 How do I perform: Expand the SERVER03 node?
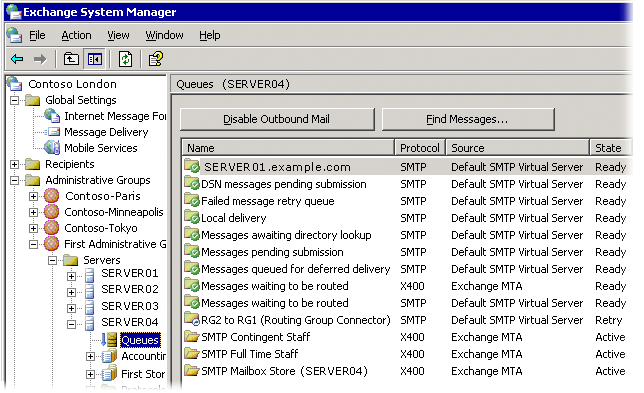pos(71,308)
